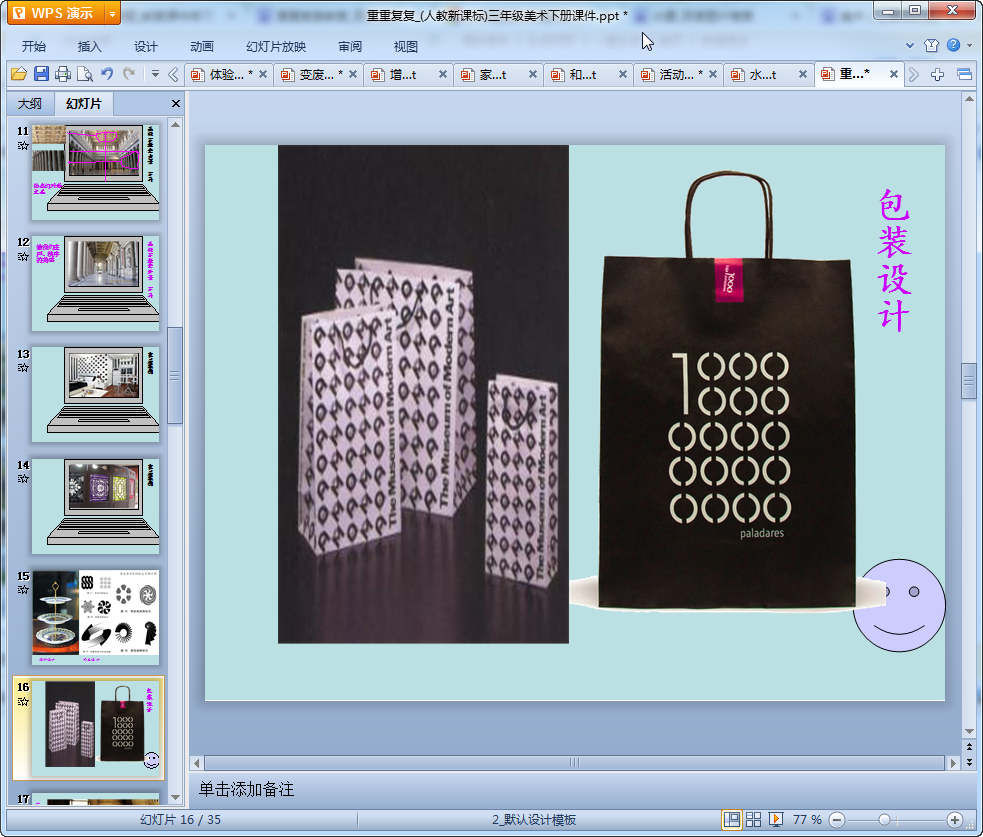Click the Undo arrow icon
Viewport: 983px width, 837px height.
click(107, 74)
